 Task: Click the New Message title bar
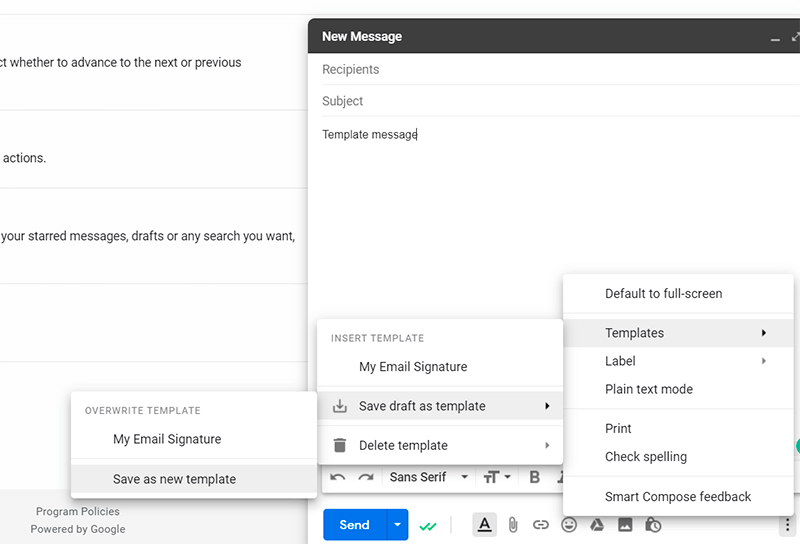554,36
